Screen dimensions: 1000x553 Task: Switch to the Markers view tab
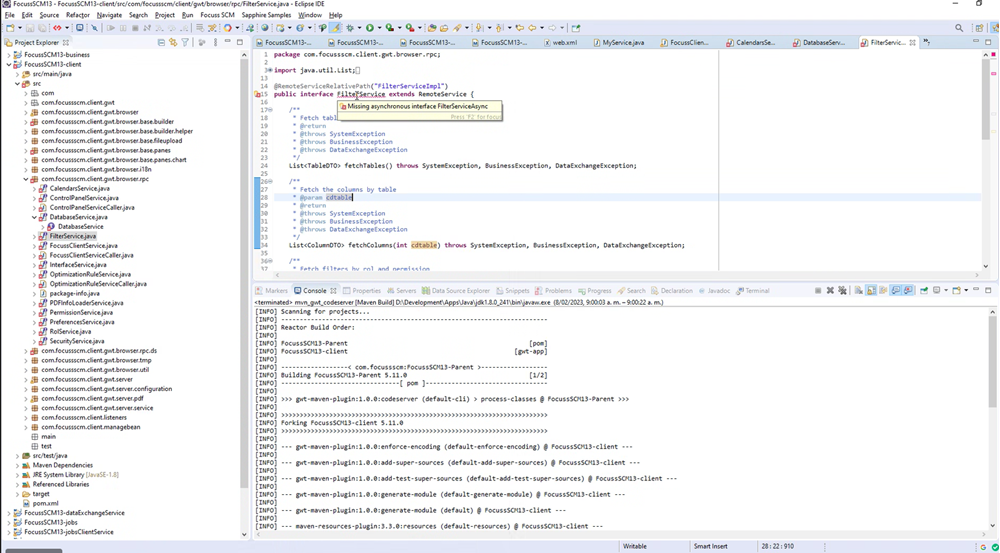click(x=272, y=291)
